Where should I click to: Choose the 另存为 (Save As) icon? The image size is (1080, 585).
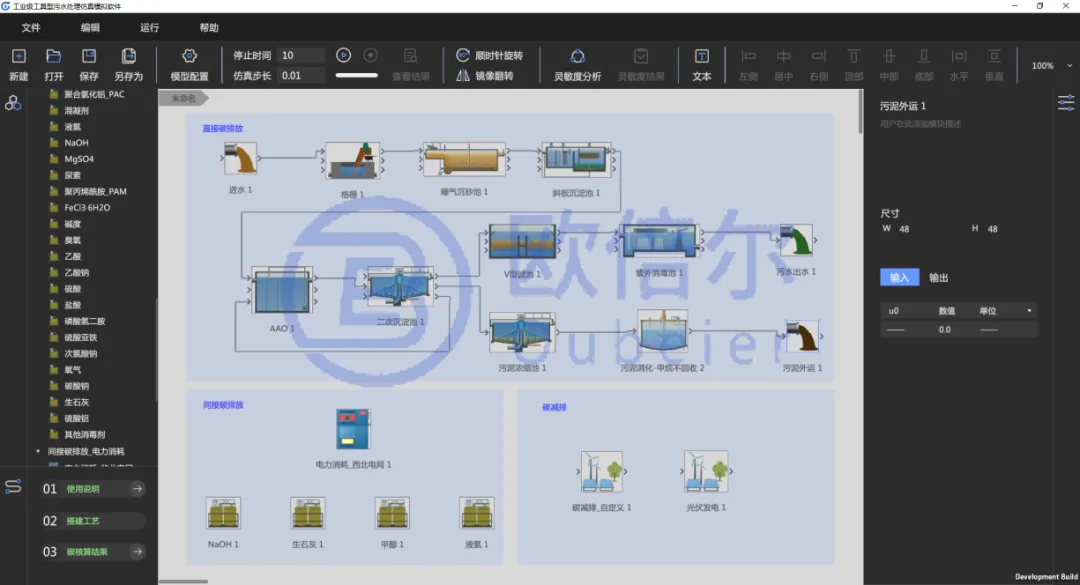pos(128,57)
